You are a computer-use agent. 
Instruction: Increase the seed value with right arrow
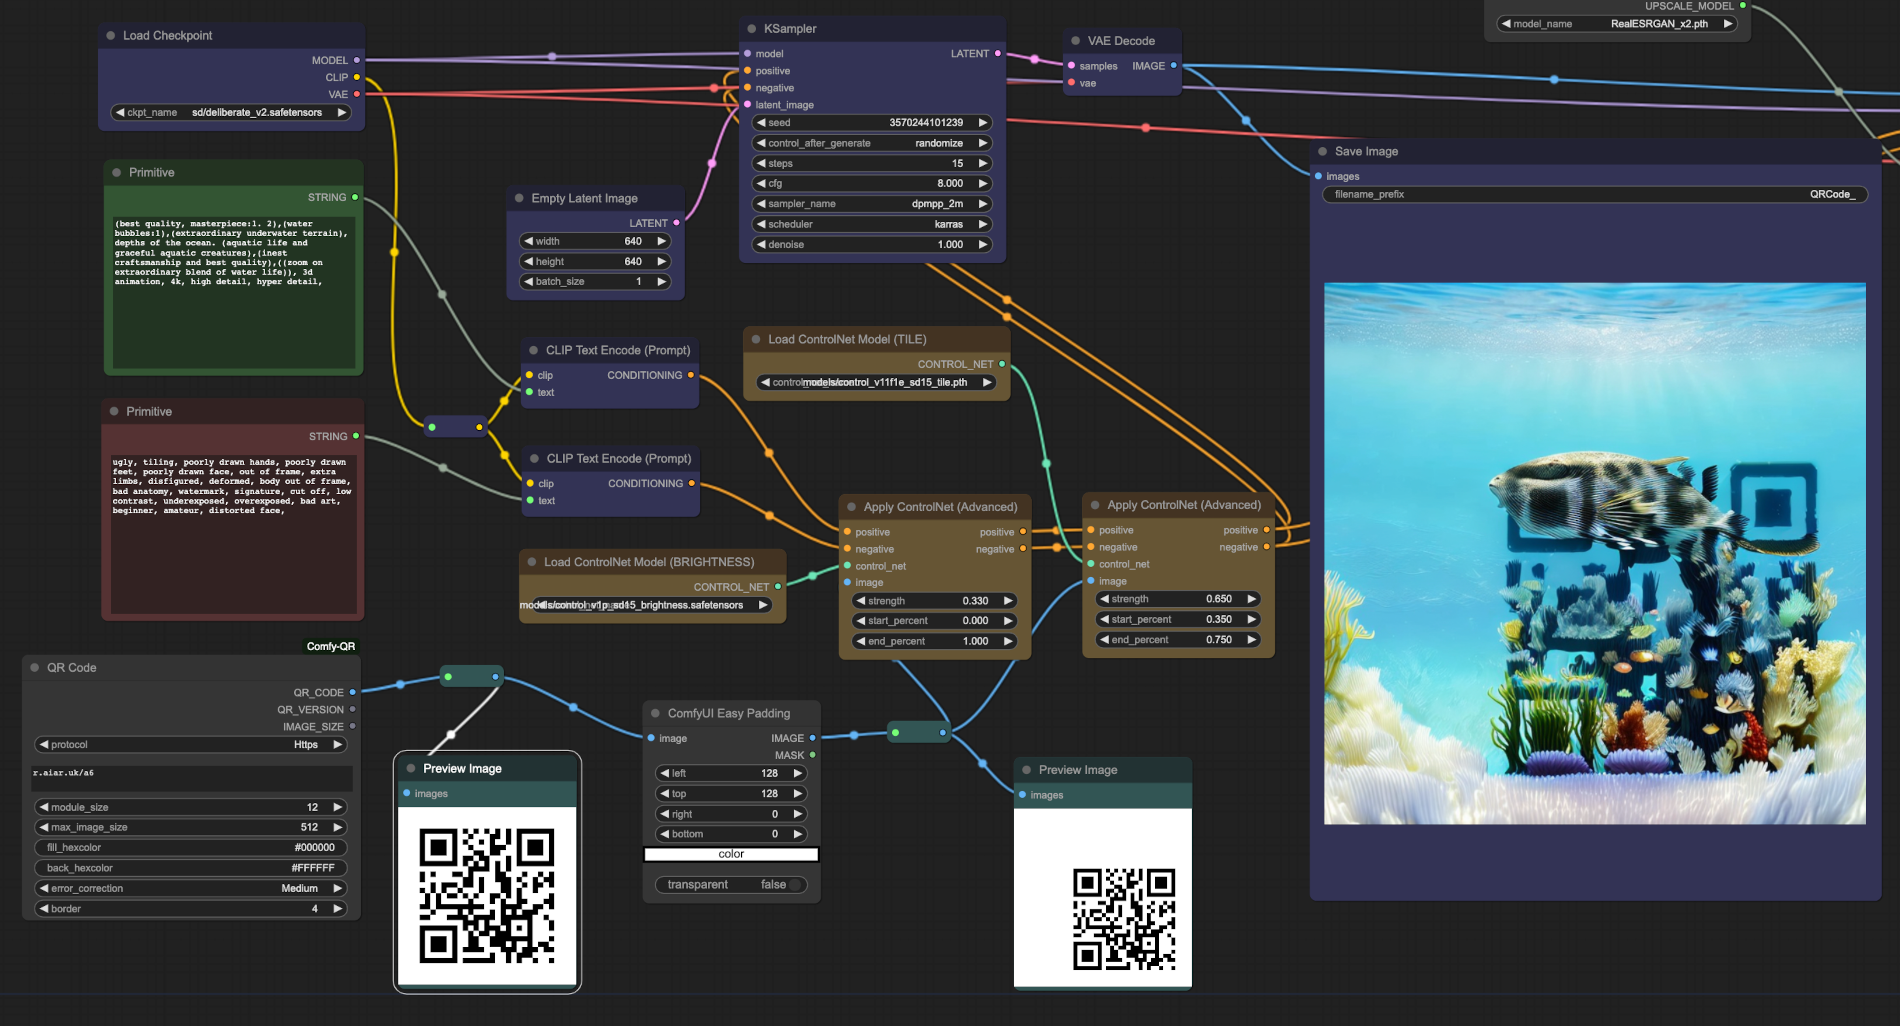(982, 123)
